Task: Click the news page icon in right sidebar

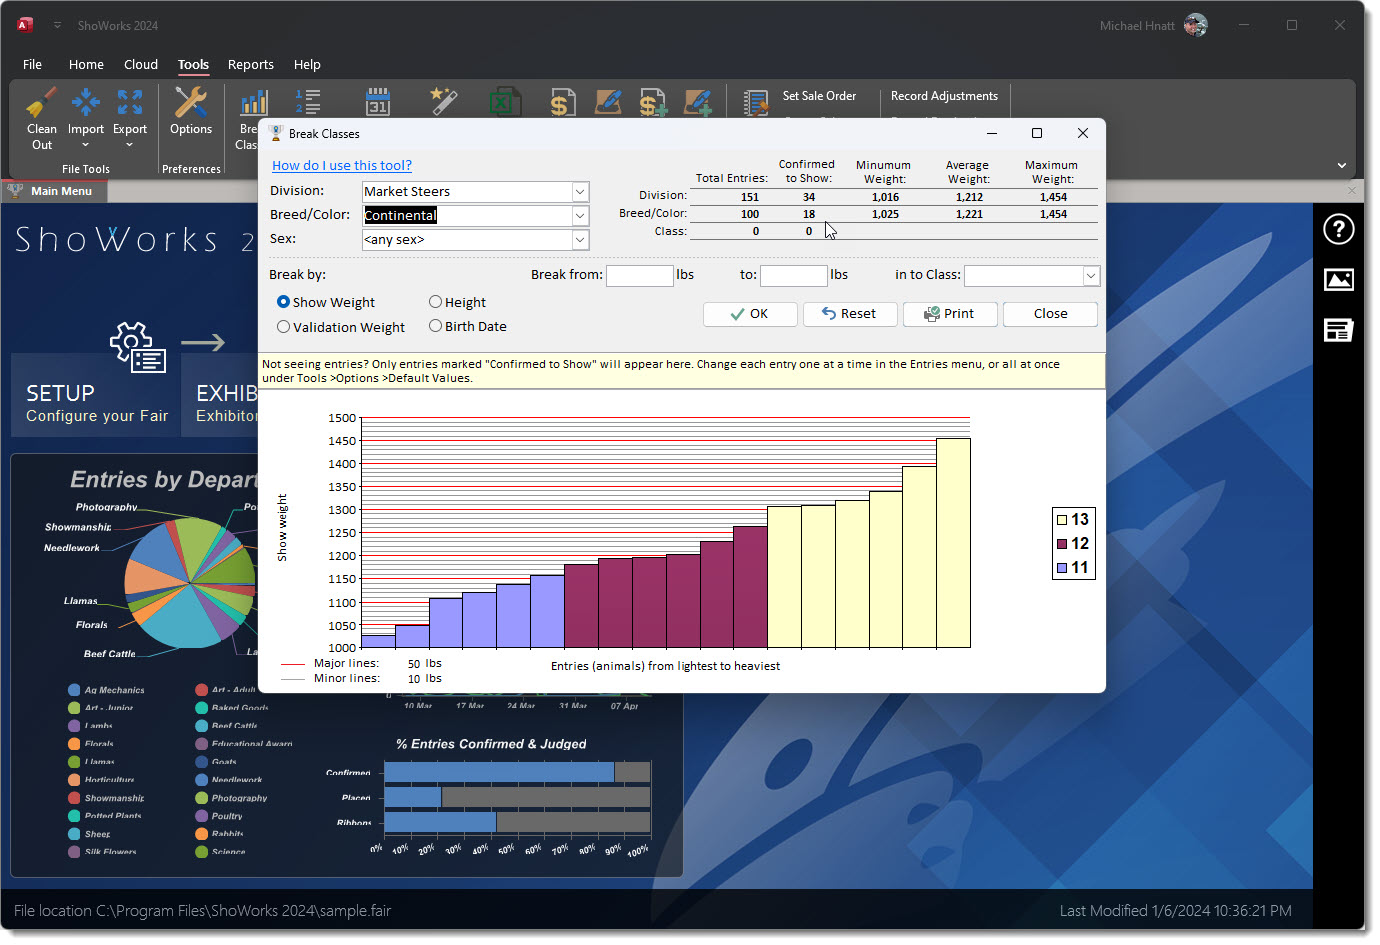Action: pyautogui.click(x=1338, y=330)
